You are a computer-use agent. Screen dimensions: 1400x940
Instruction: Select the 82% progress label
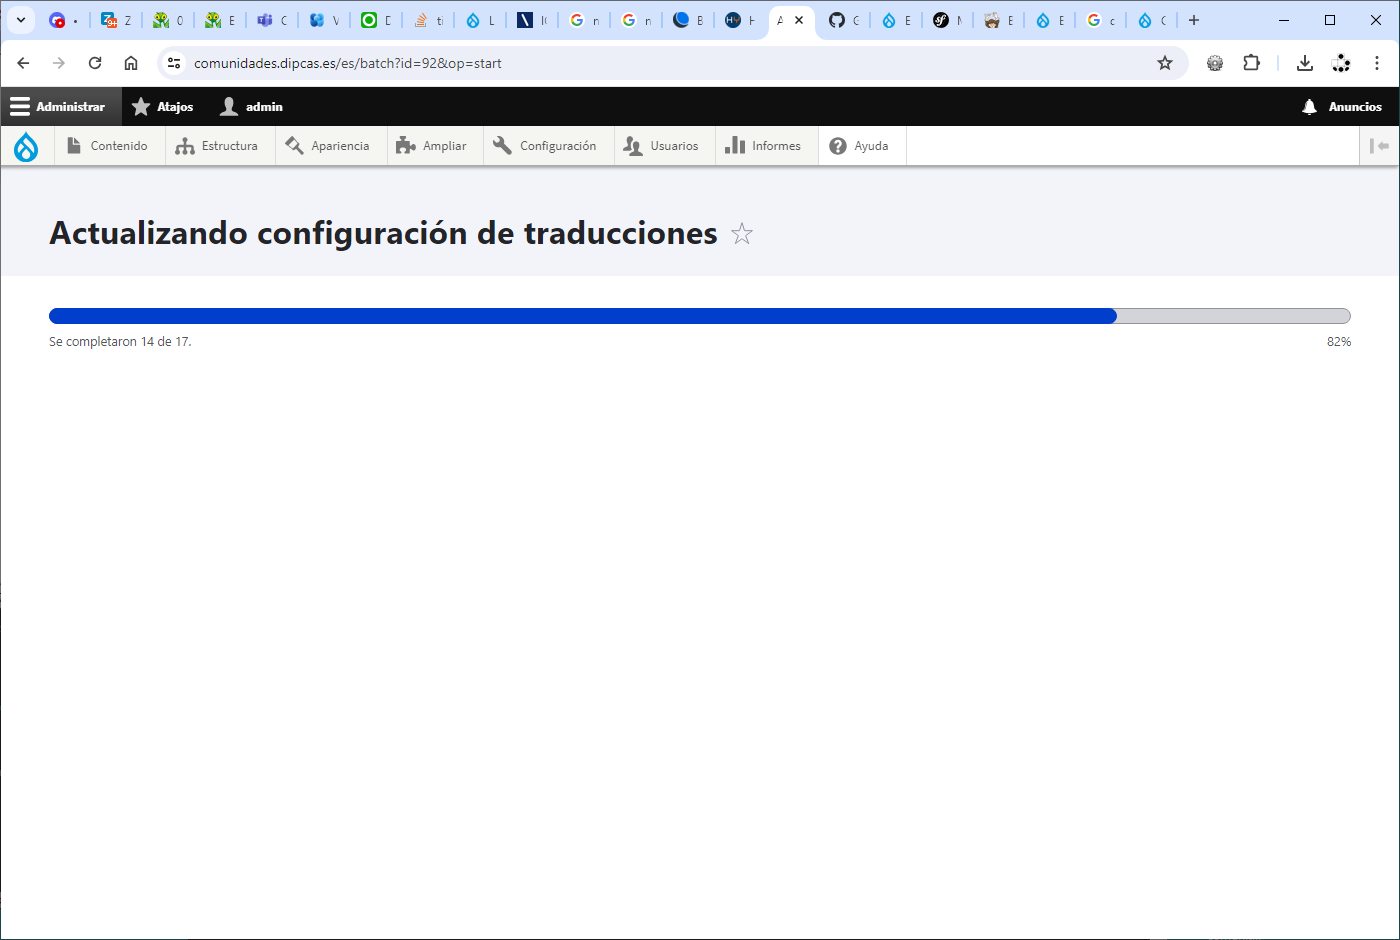[x=1339, y=342]
